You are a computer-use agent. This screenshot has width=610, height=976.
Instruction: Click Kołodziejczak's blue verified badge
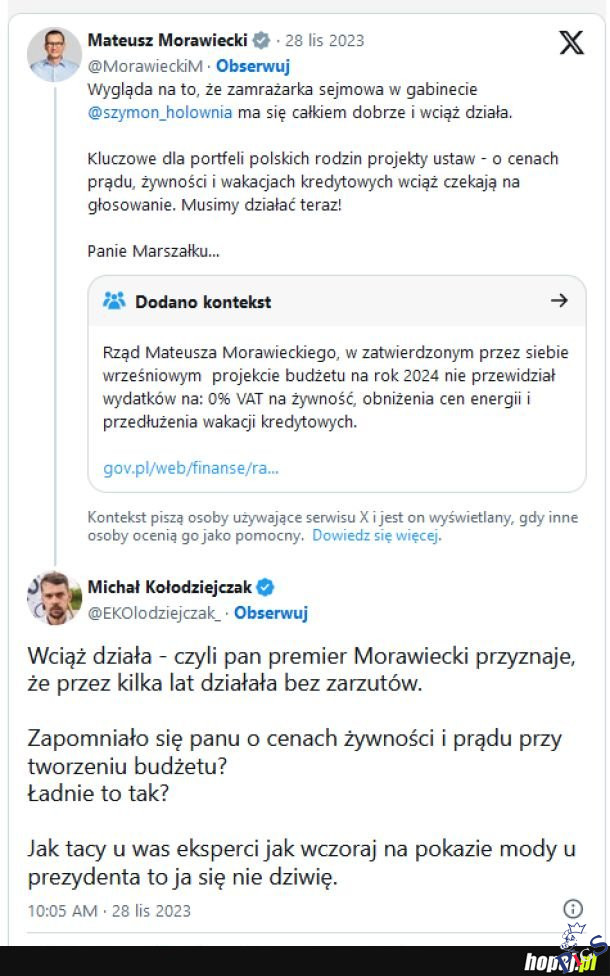[266, 587]
